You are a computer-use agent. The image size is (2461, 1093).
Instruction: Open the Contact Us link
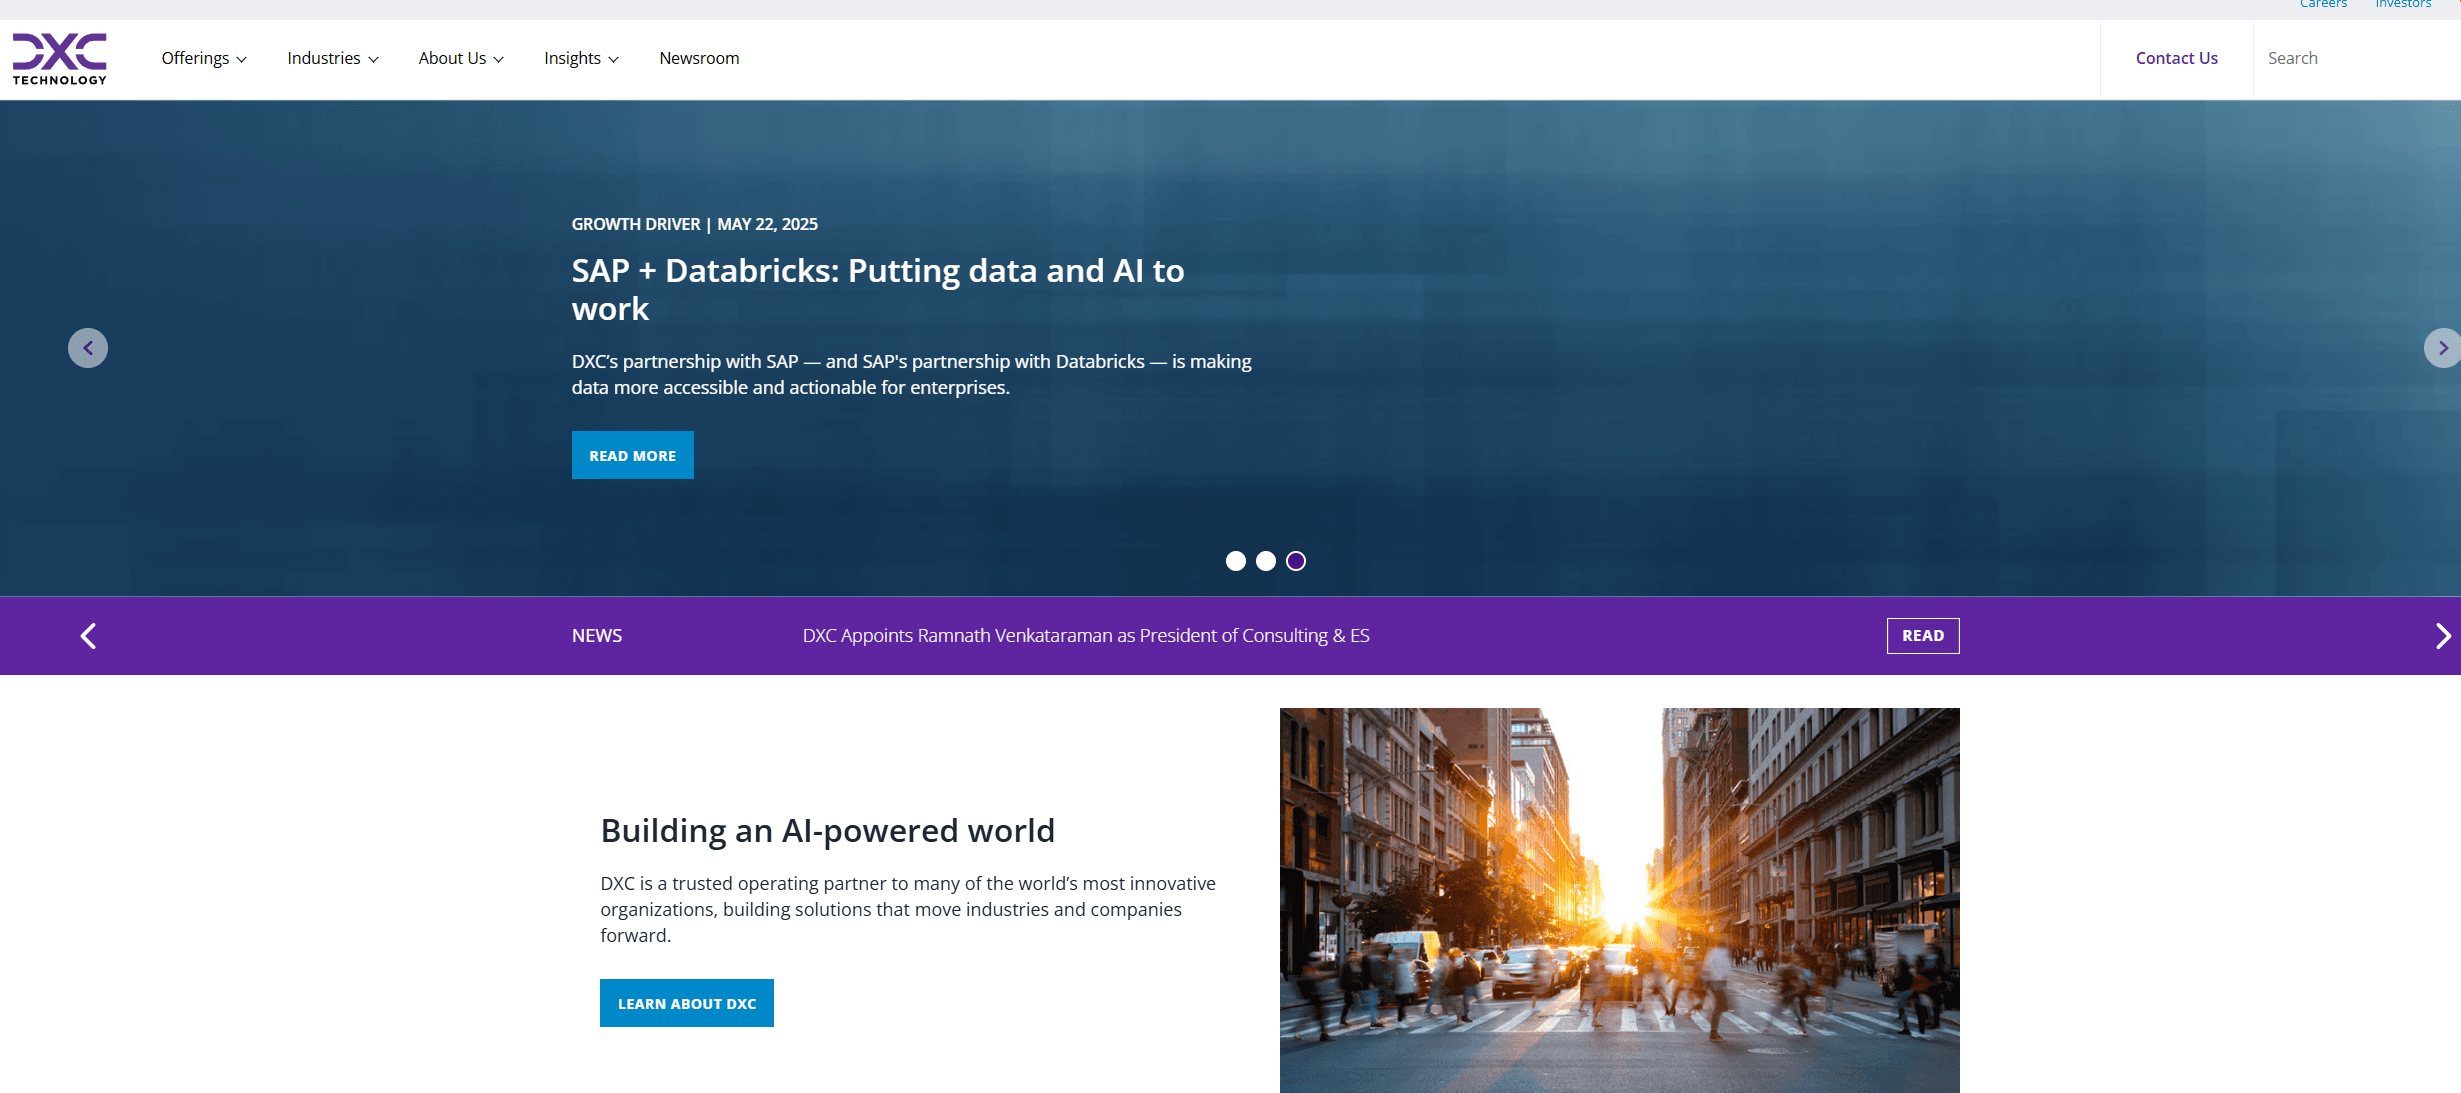click(2177, 58)
